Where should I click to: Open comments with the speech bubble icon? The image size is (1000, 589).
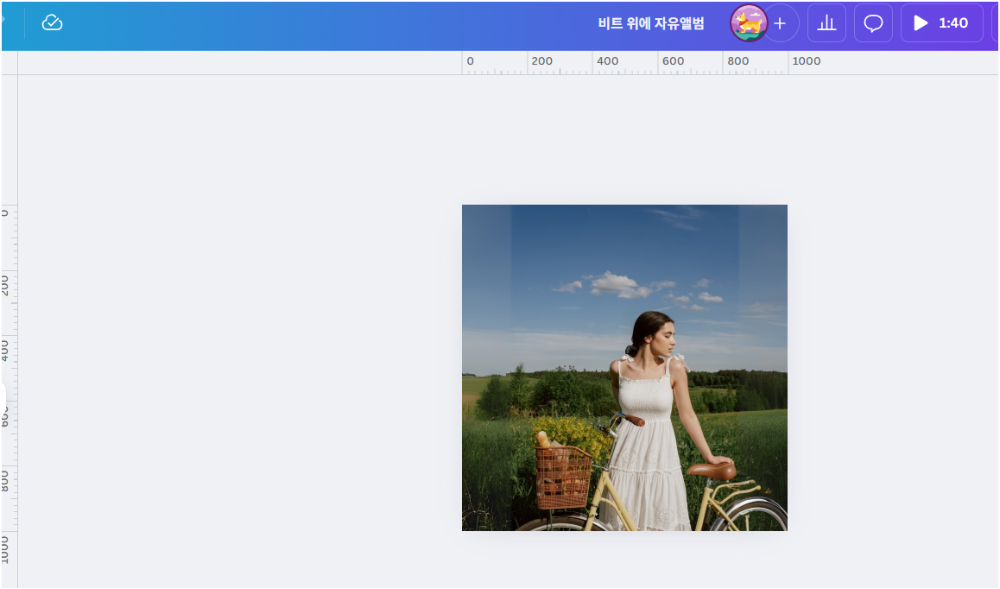tap(873, 22)
